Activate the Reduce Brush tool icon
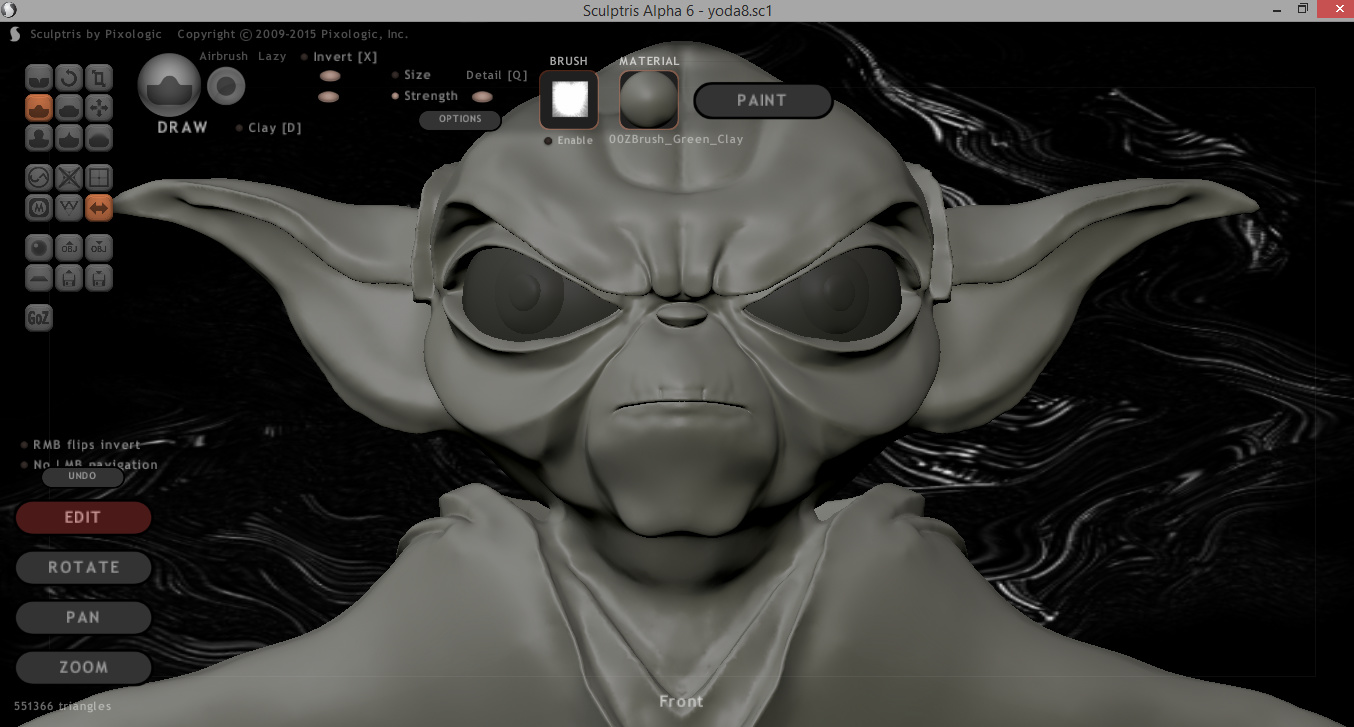The image size is (1354, 727). click(x=39, y=177)
